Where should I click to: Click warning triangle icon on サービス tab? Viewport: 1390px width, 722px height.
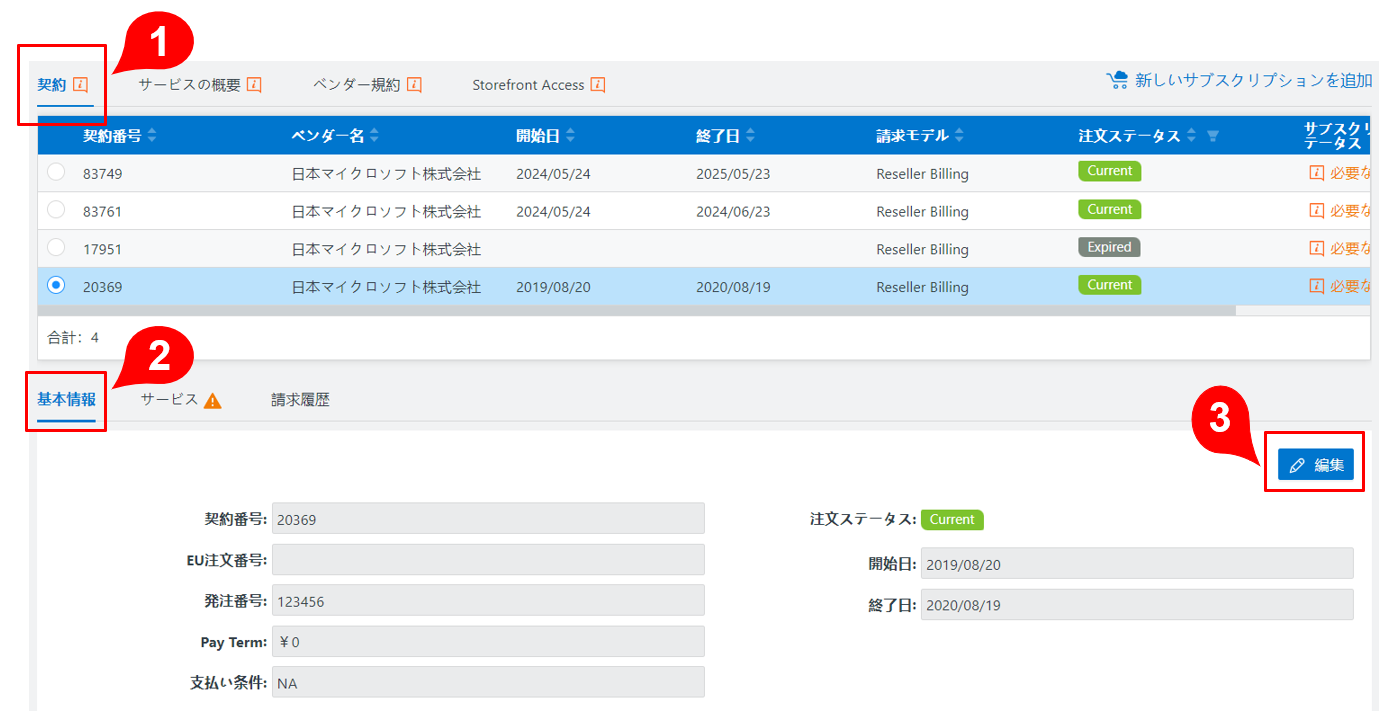coord(212,401)
